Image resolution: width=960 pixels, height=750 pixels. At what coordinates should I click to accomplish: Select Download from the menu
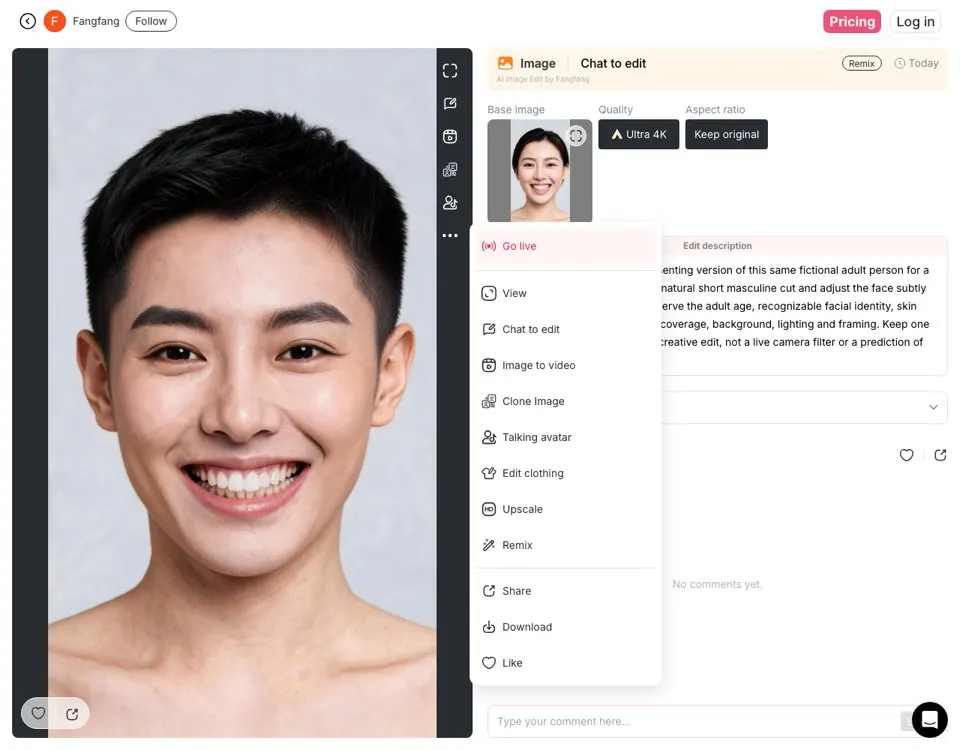click(x=566, y=627)
